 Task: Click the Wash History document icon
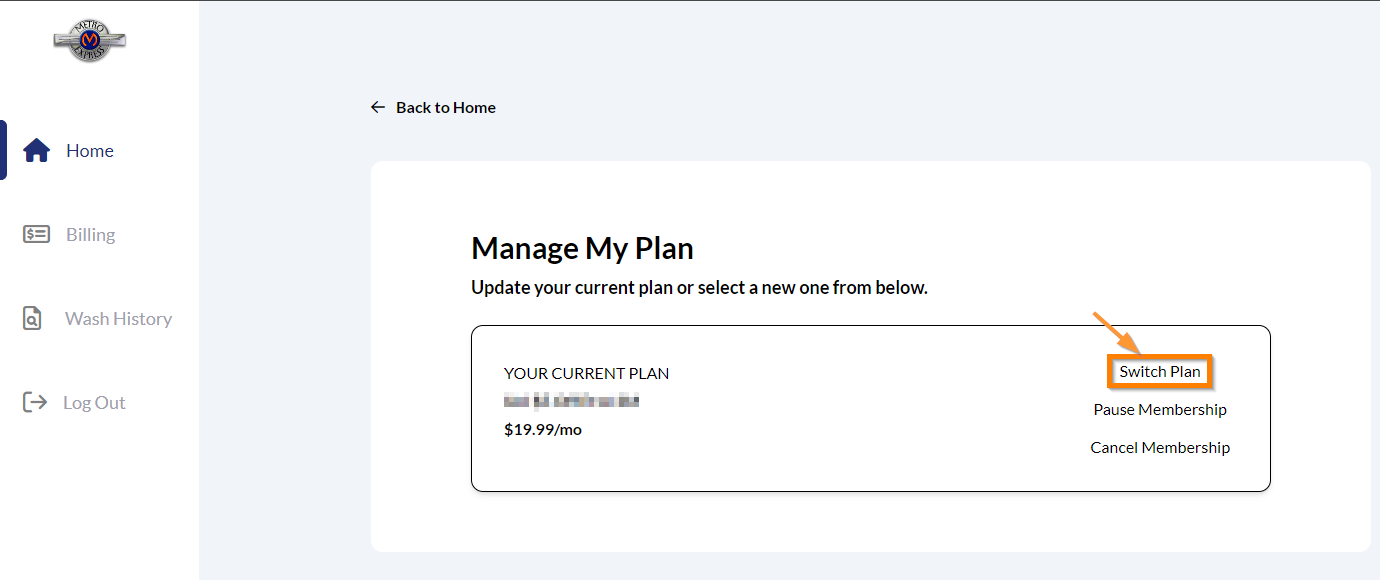pyautogui.click(x=33, y=319)
